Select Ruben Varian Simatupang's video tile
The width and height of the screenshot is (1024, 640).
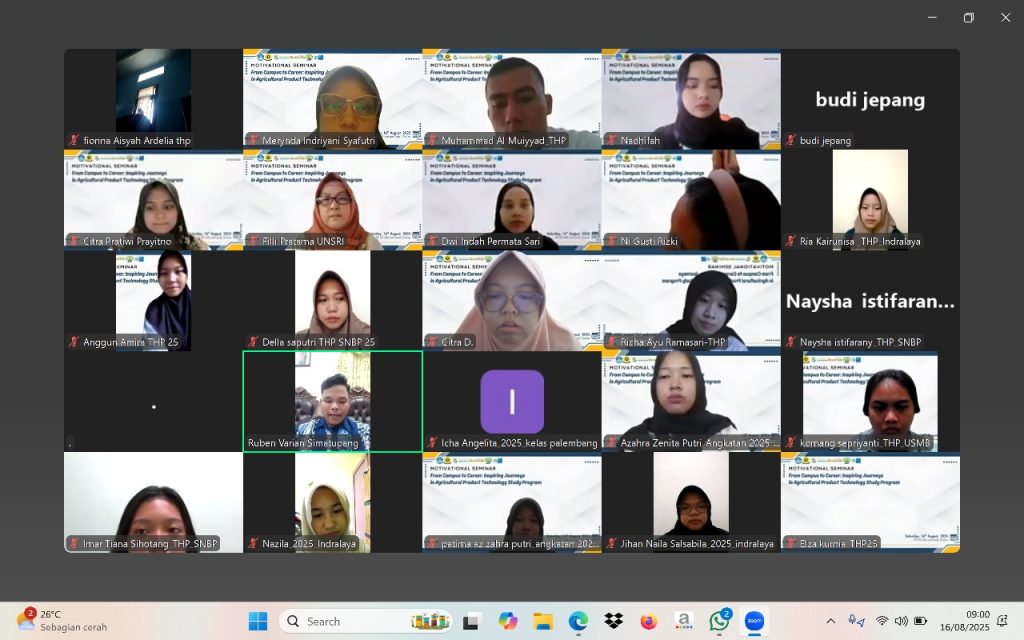point(332,401)
